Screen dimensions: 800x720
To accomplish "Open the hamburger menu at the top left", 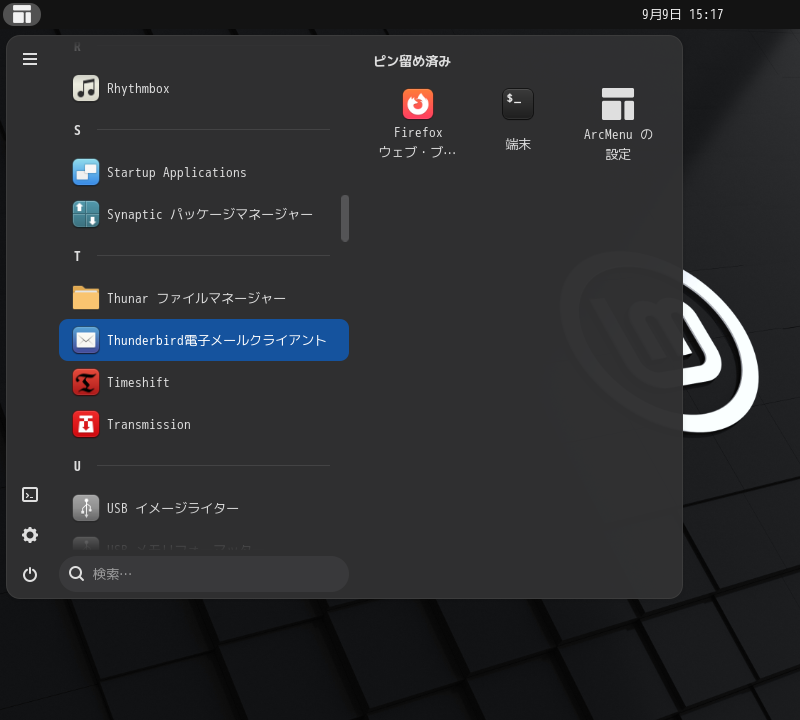I will 30,59.
